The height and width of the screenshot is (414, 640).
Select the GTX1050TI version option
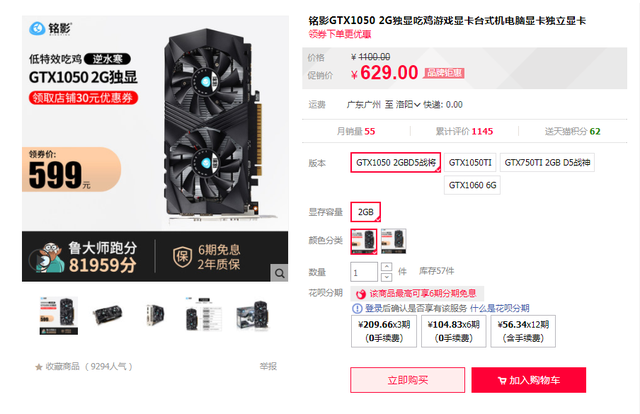point(470,162)
